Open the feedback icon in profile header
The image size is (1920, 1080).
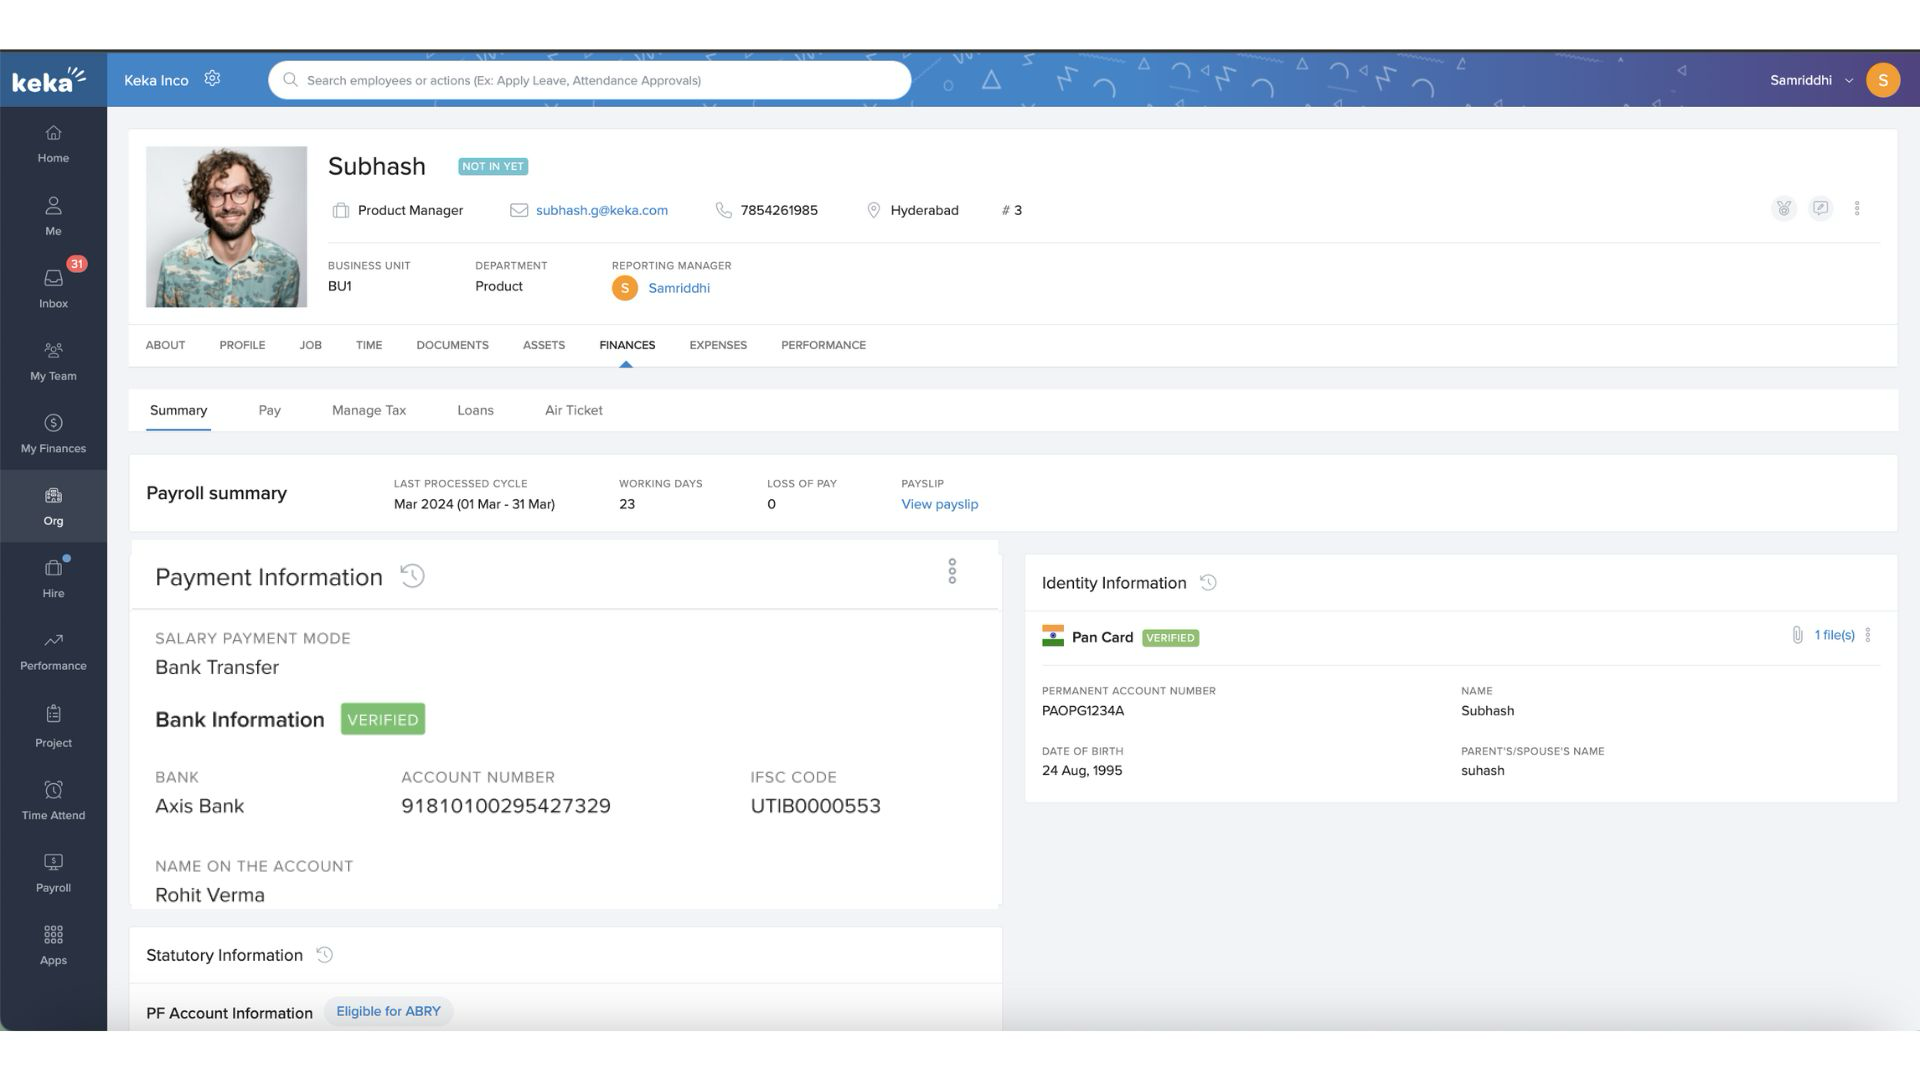pyautogui.click(x=1820, y=209)
